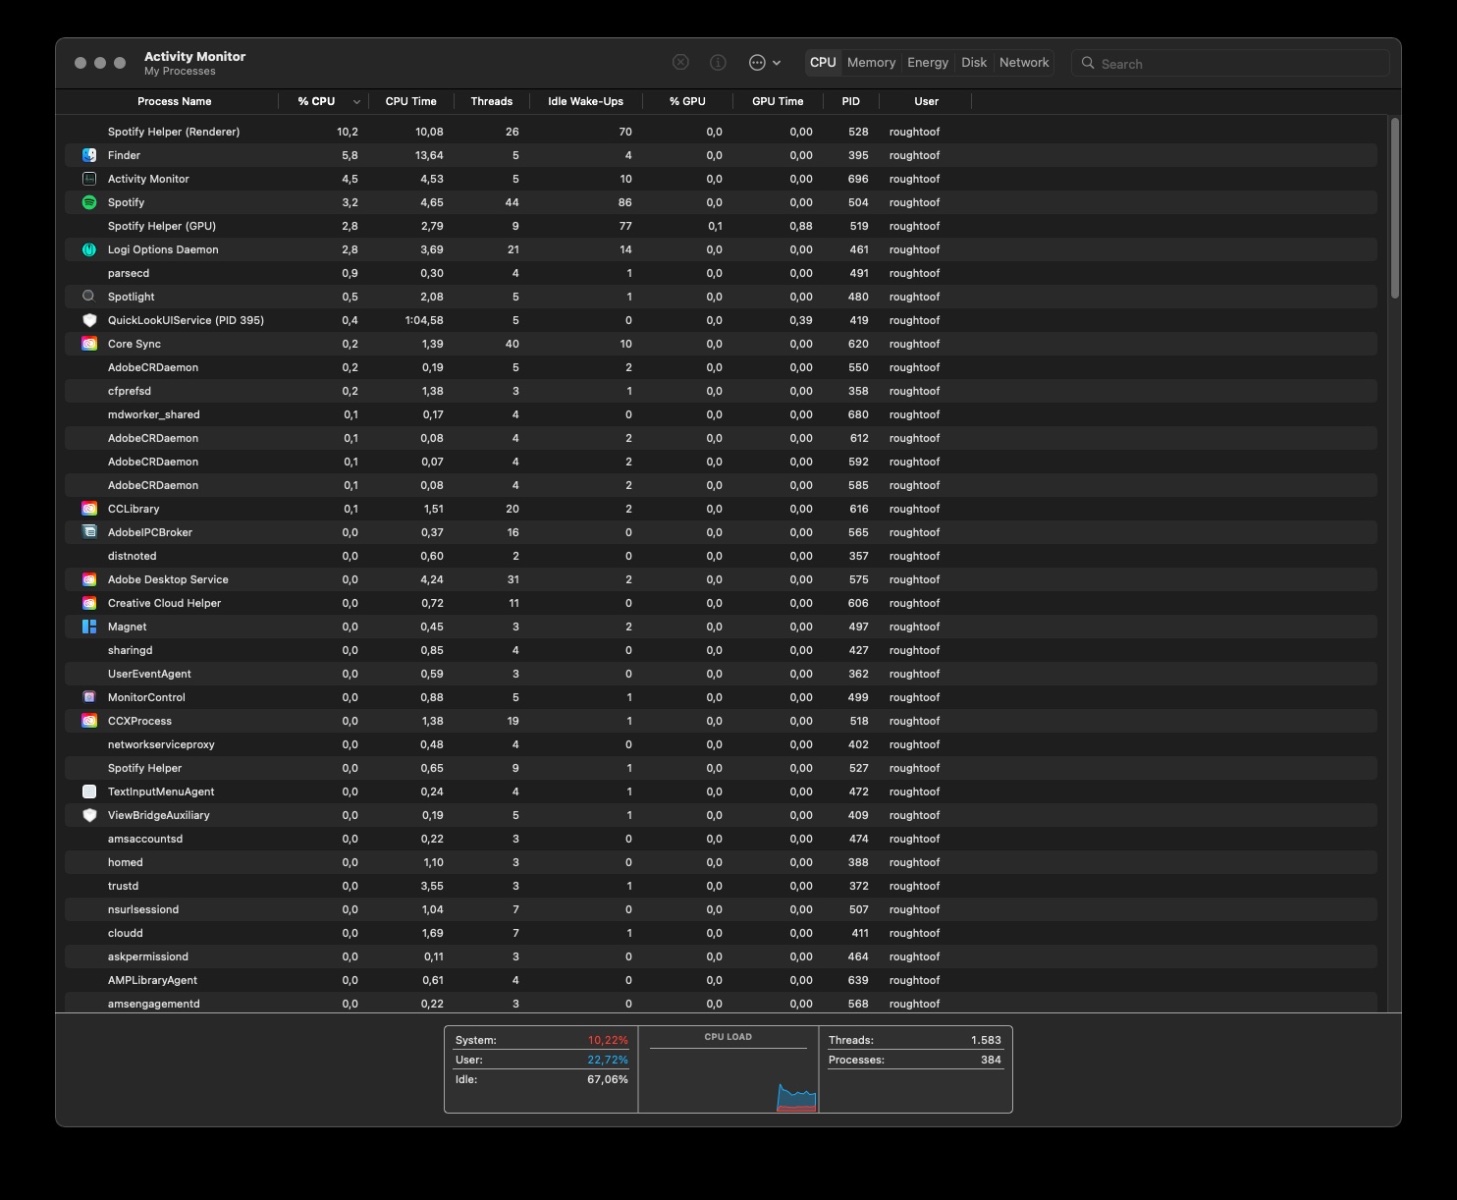The image size is (1457, 1200).
Task: Select AdobeCRDaemon with PID 612
Action: 721,438
